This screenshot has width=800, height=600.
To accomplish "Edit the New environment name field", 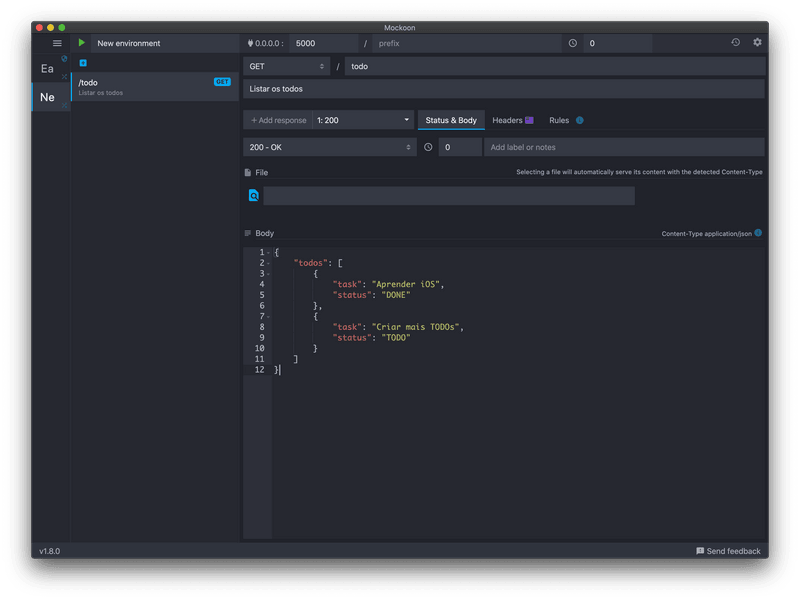I will coord(165,43).
